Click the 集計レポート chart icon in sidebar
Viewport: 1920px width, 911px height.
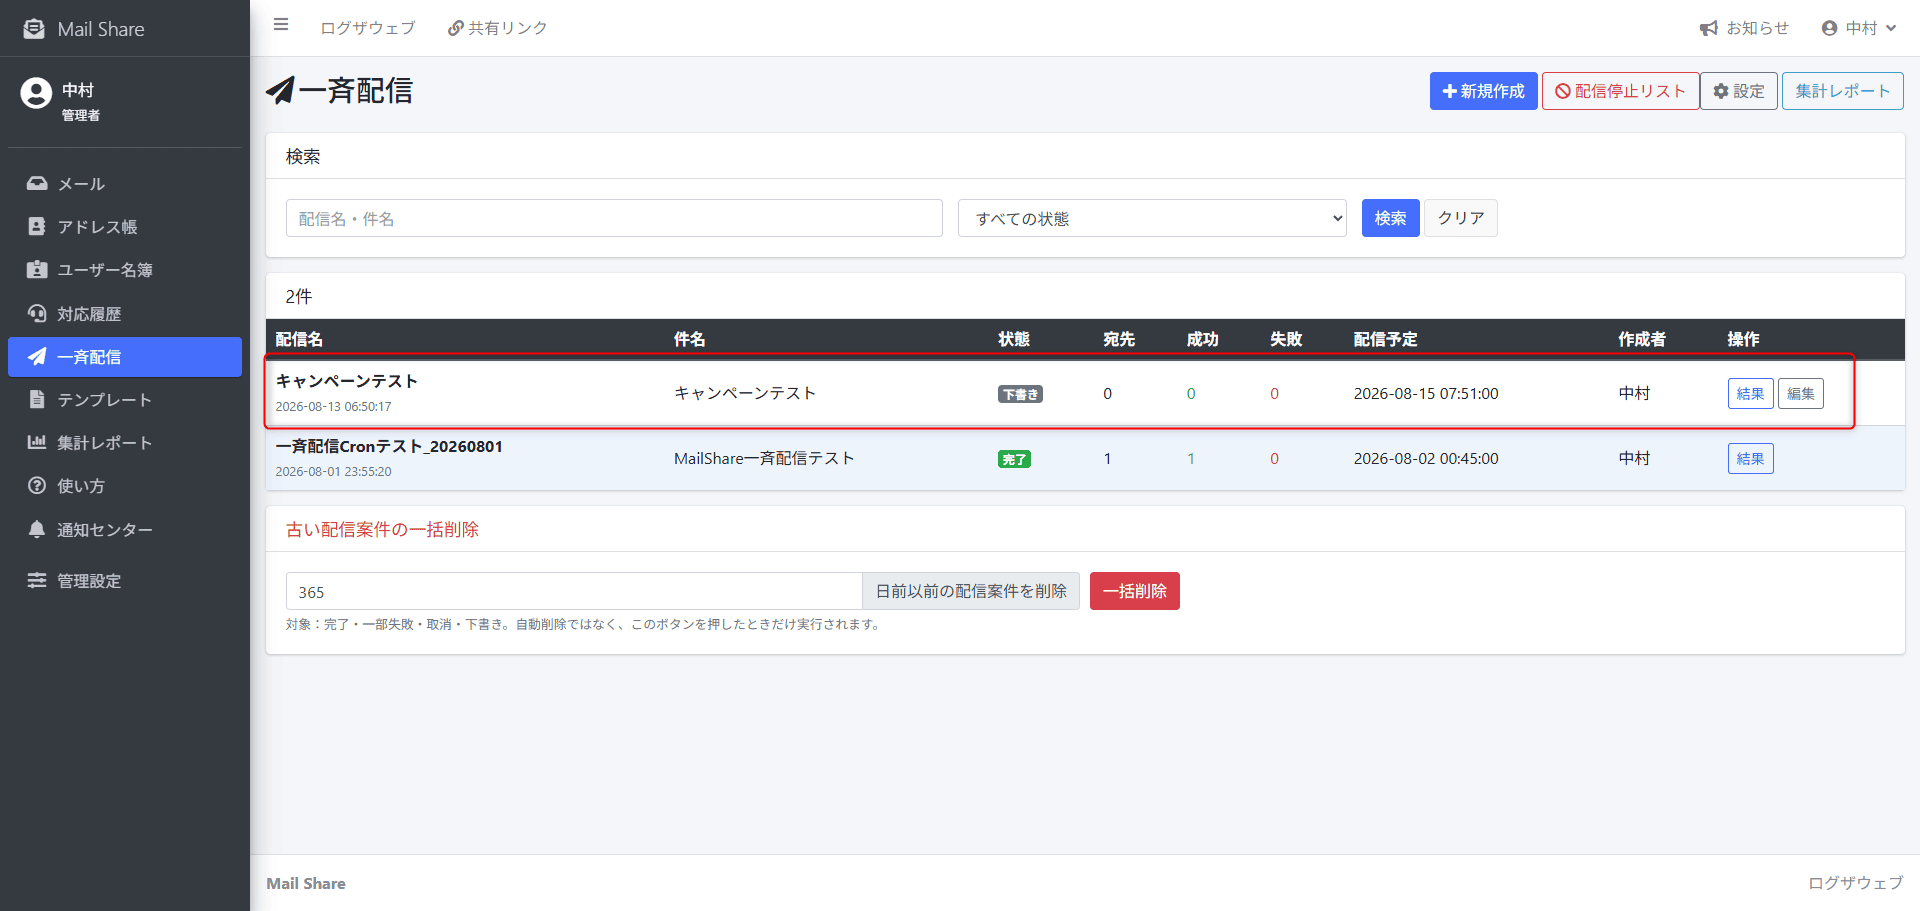tap(37, 442)
